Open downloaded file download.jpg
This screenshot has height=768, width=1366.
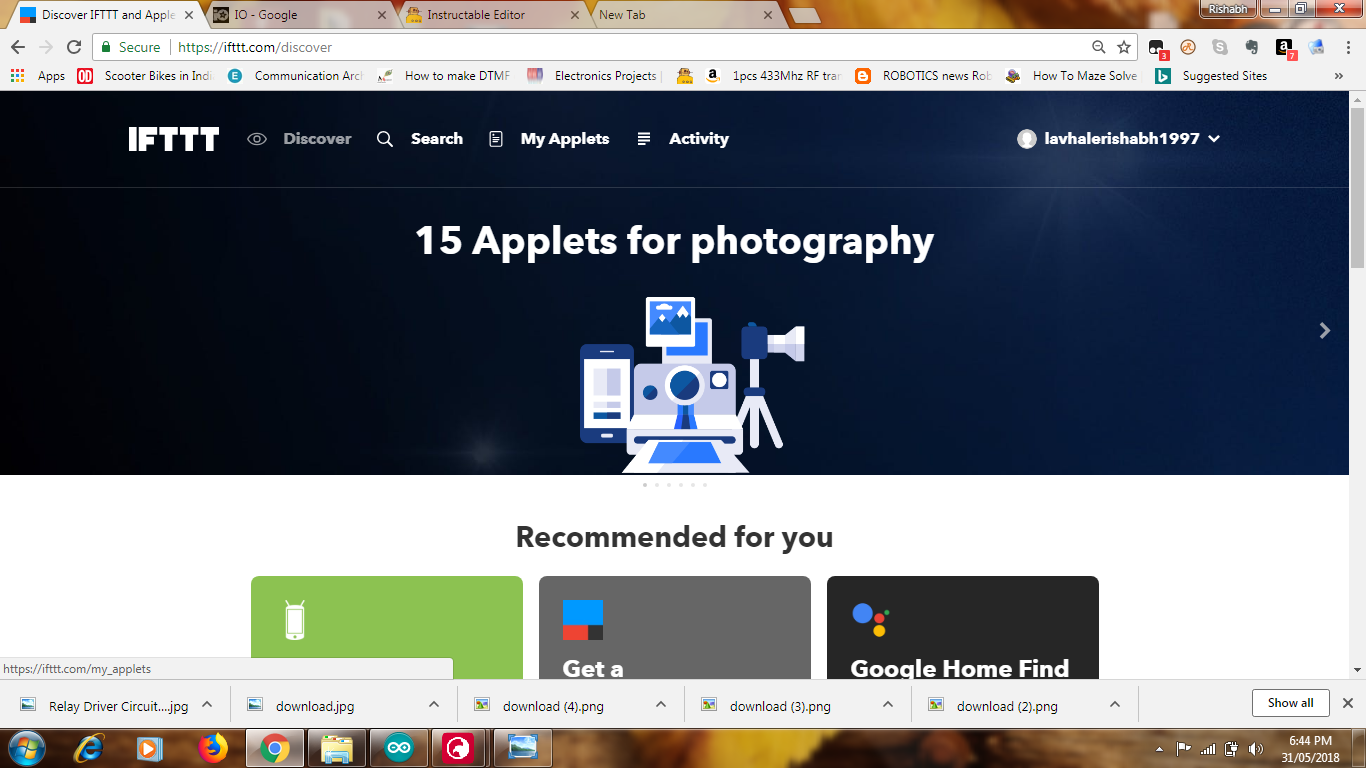coord(301,705)
